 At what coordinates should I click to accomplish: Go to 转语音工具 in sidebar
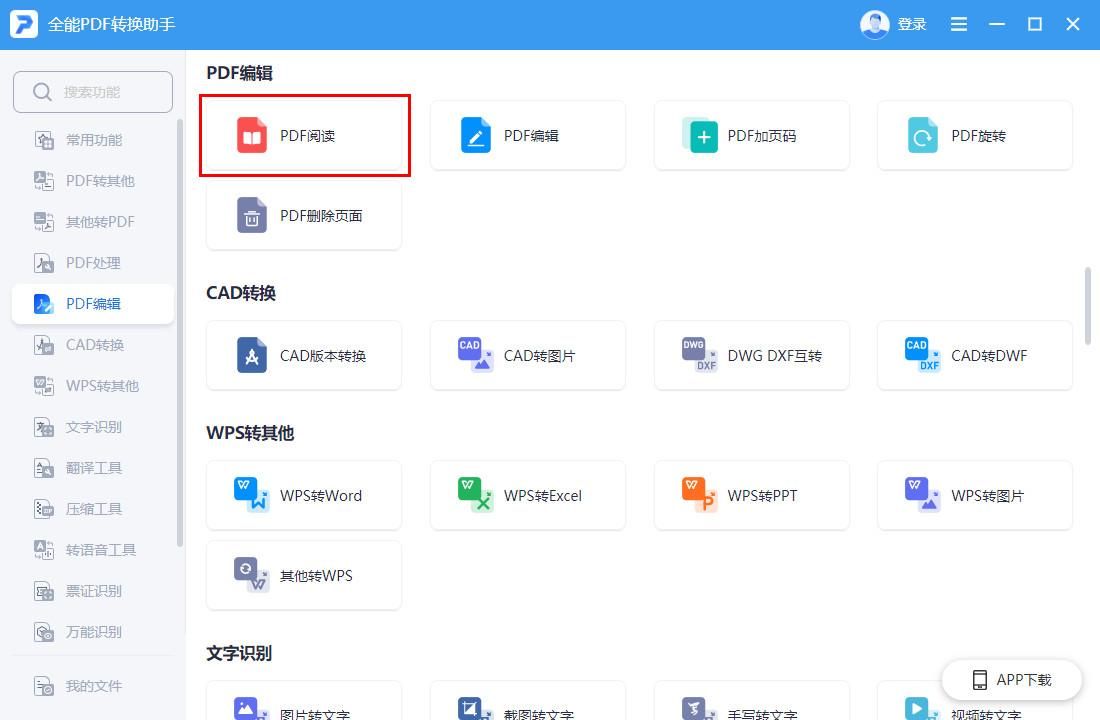pyautogui.click(x=93, y=549)
